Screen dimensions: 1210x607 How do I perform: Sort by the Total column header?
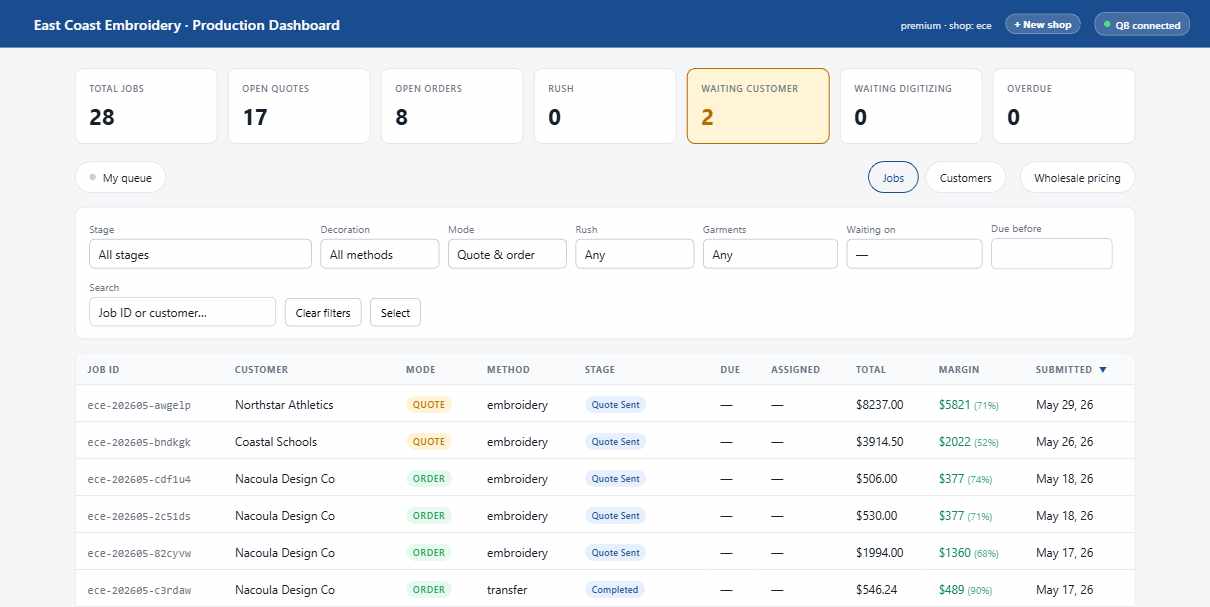tap(871, 370)
